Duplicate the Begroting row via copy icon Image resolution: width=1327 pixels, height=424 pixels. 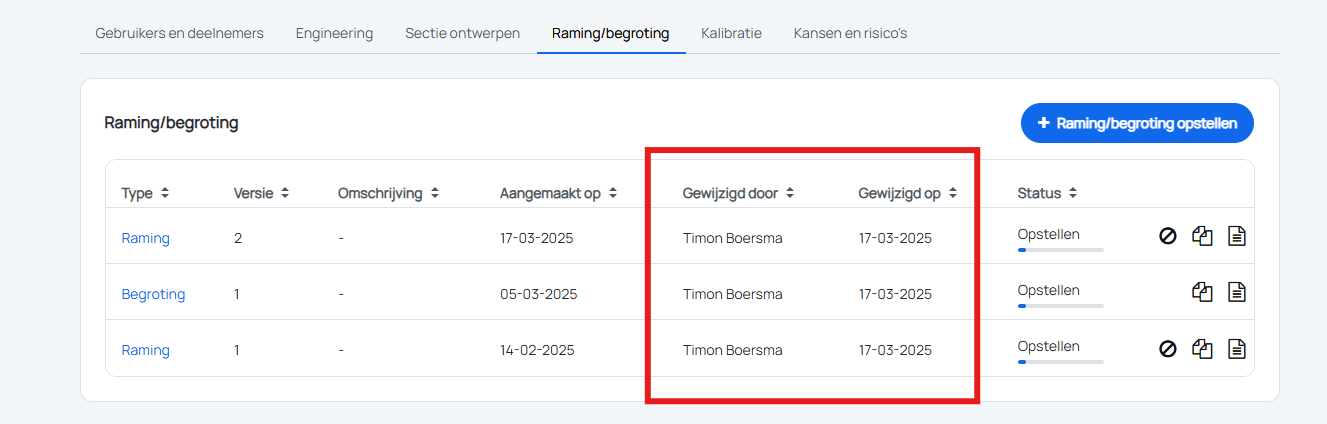tap(1202, 292)
